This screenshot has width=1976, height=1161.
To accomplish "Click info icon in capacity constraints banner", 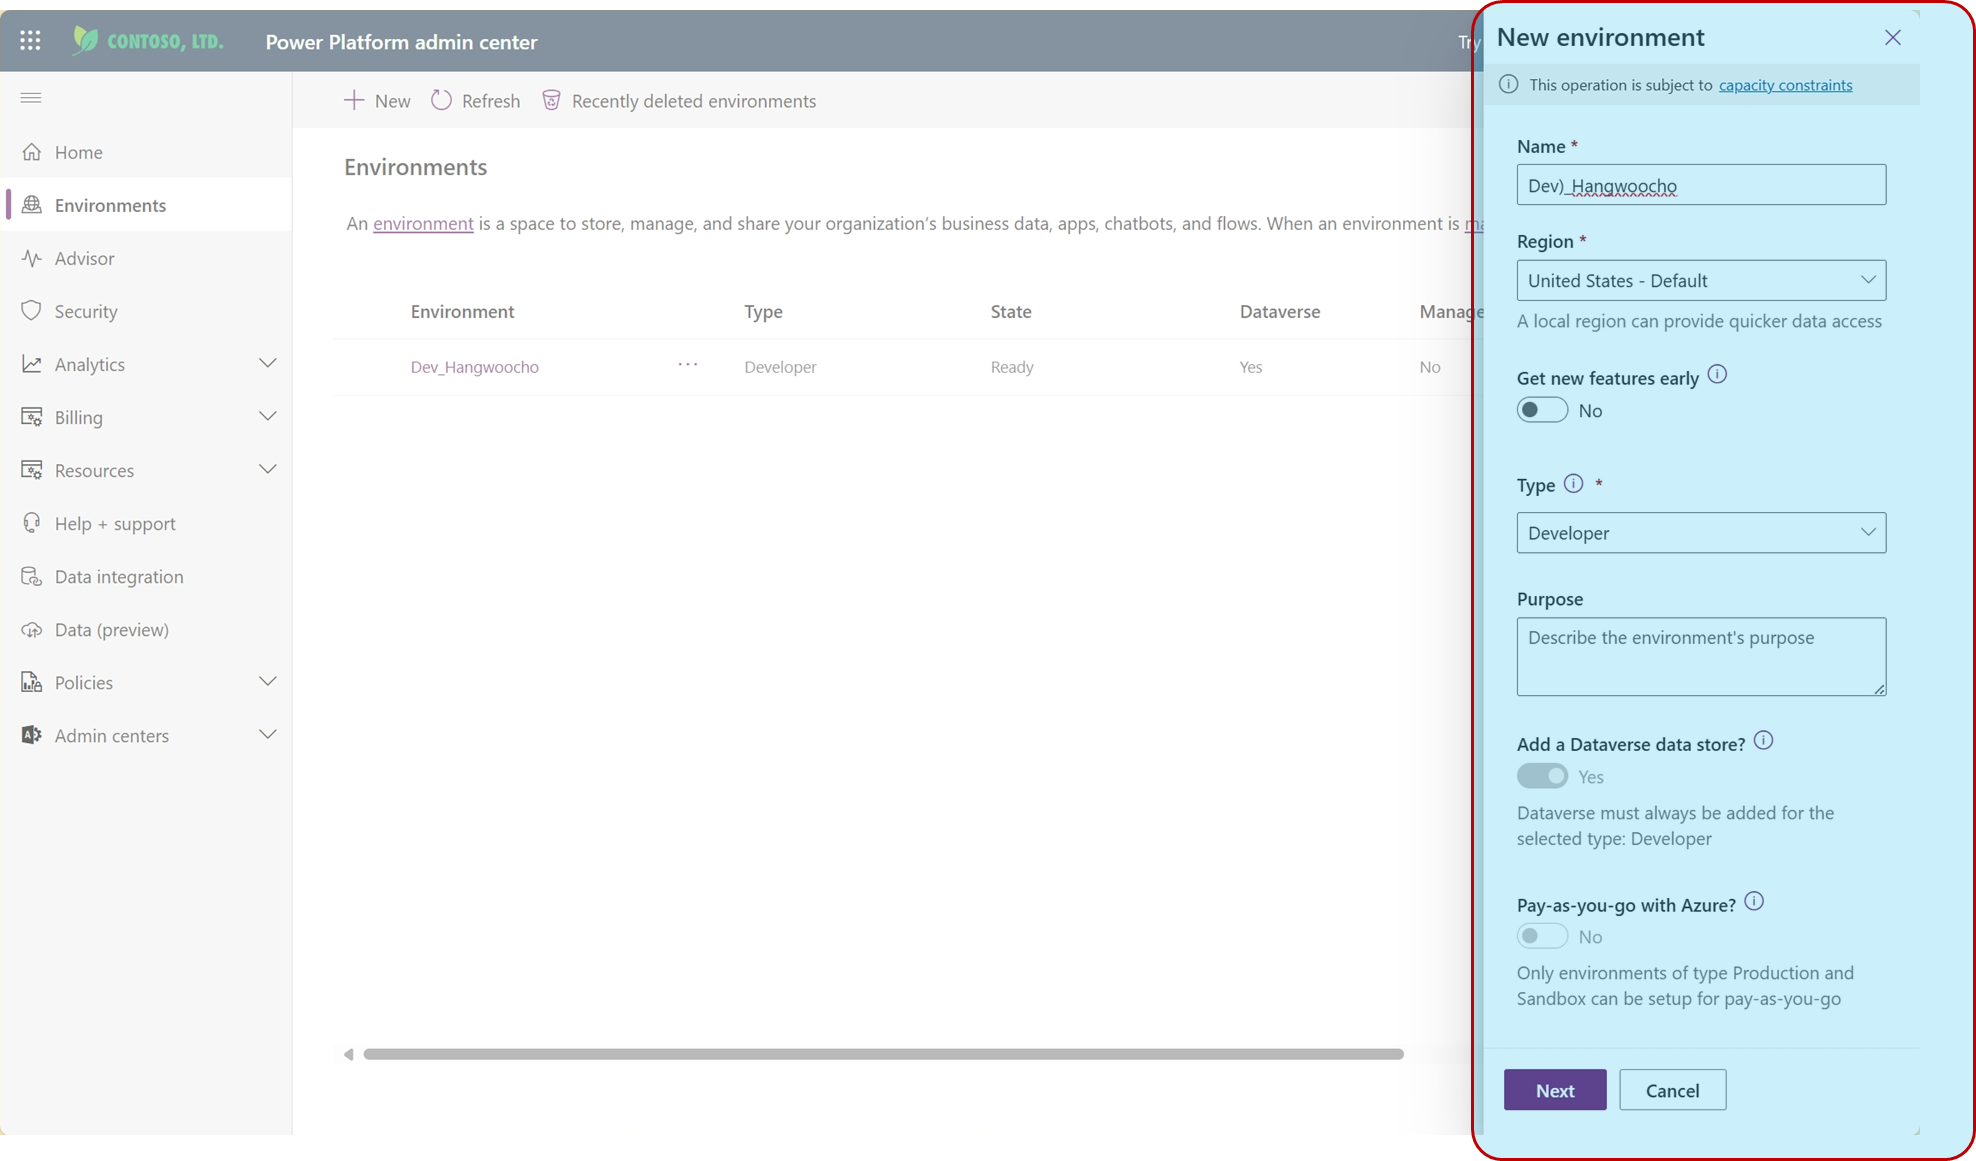I will pos(1509,84).
